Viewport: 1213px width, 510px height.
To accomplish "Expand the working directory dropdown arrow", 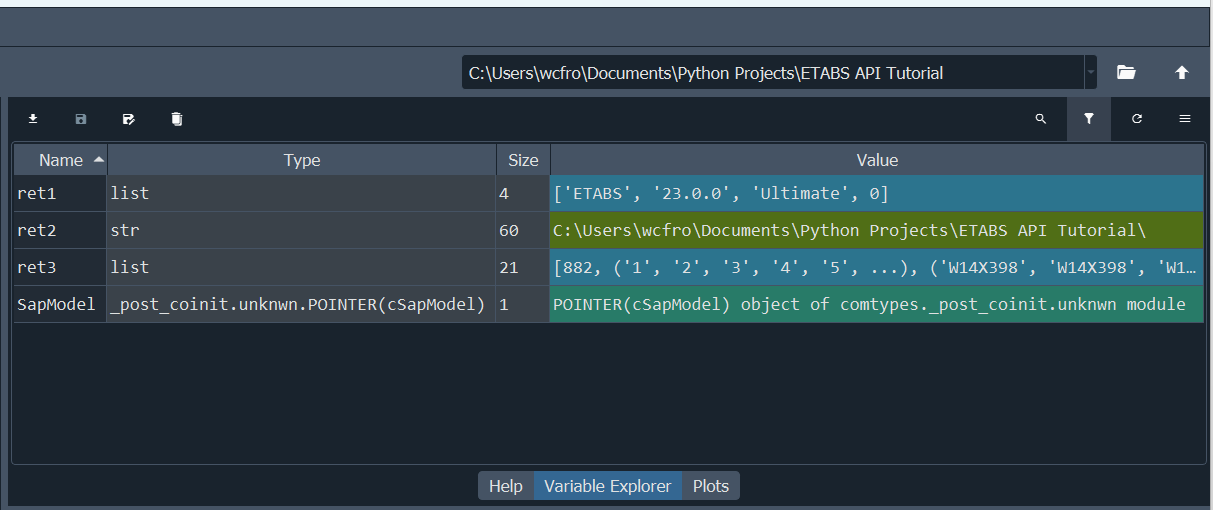I will click(x=1090, y=73).
